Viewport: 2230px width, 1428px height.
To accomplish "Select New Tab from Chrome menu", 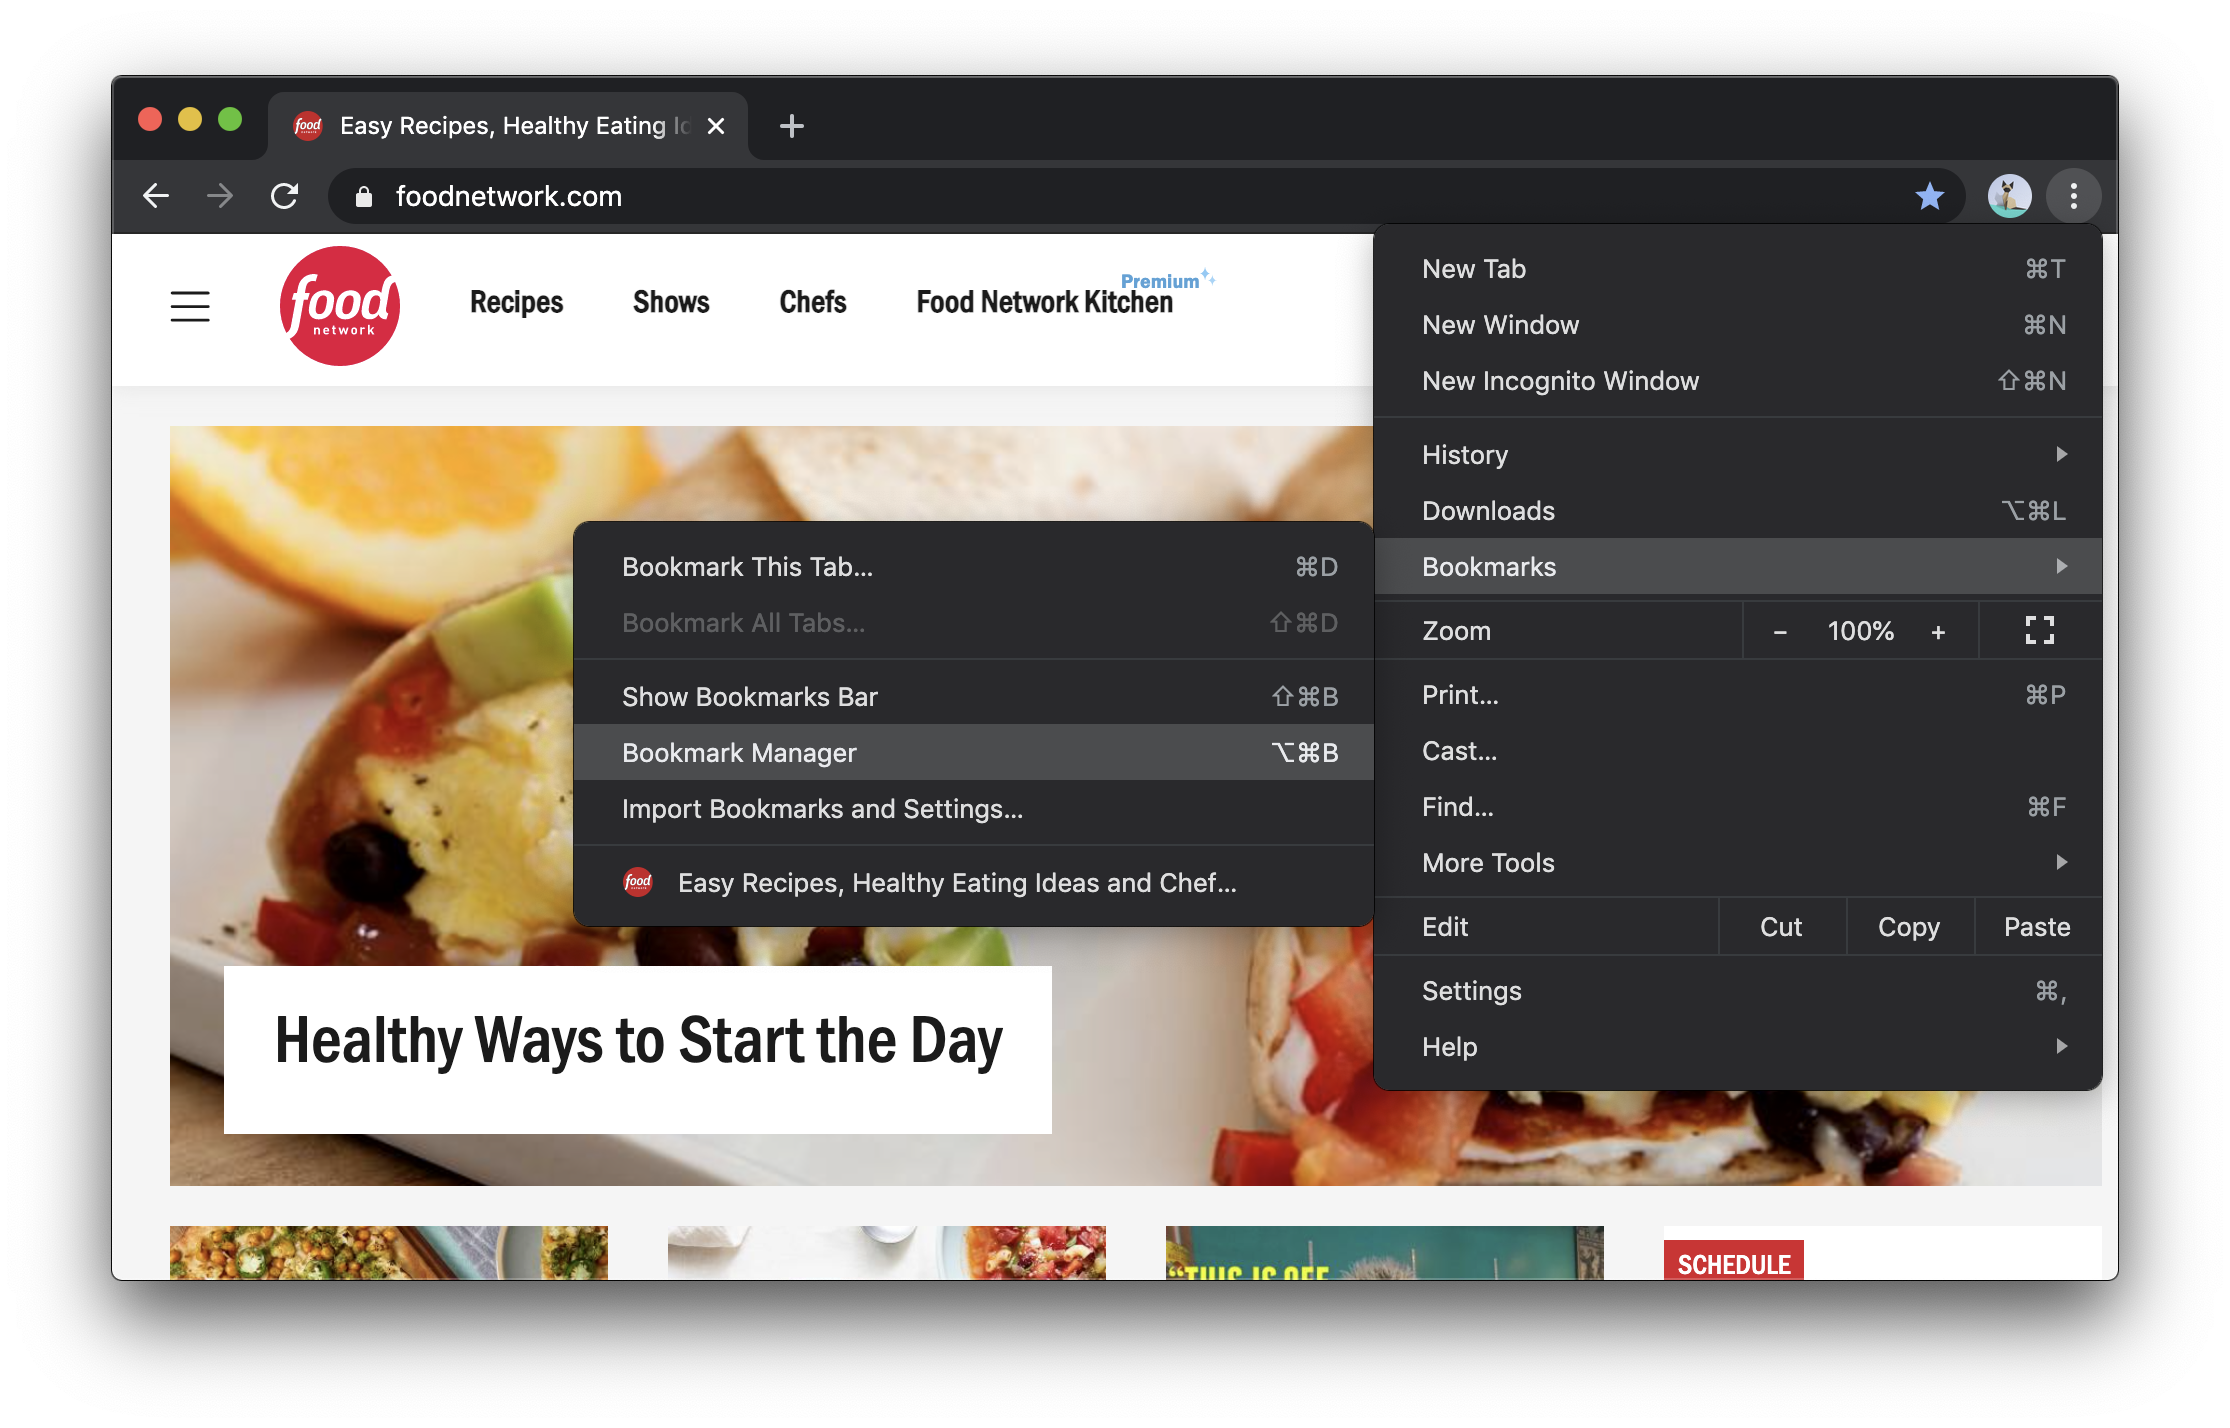I will click(1738, 269).
